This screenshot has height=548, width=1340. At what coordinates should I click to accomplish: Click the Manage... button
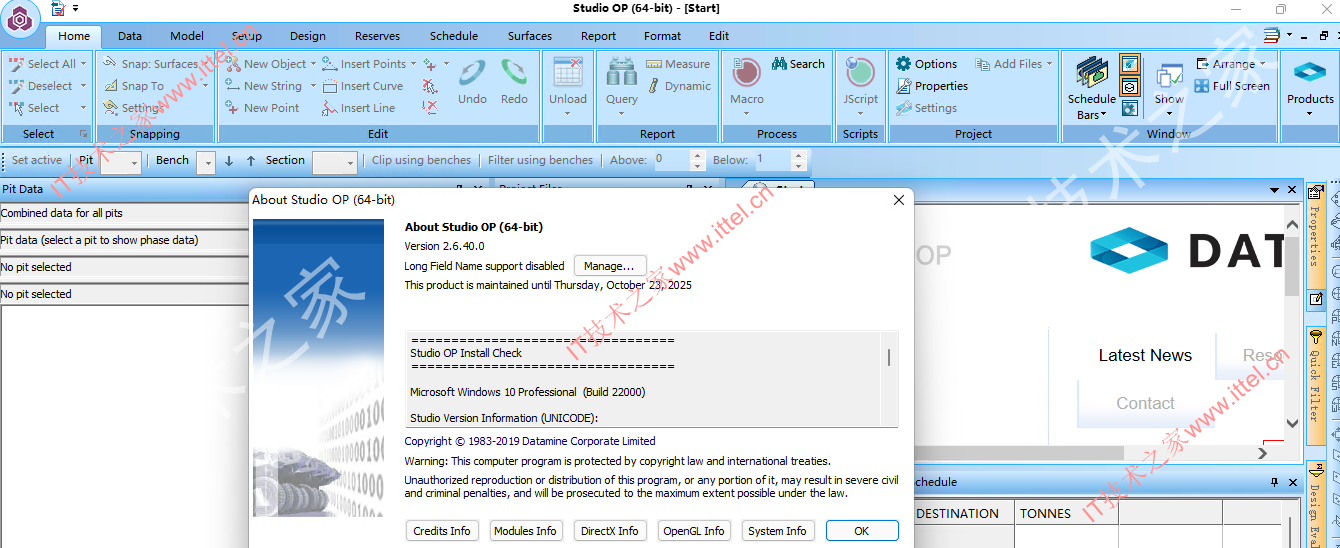609,266
